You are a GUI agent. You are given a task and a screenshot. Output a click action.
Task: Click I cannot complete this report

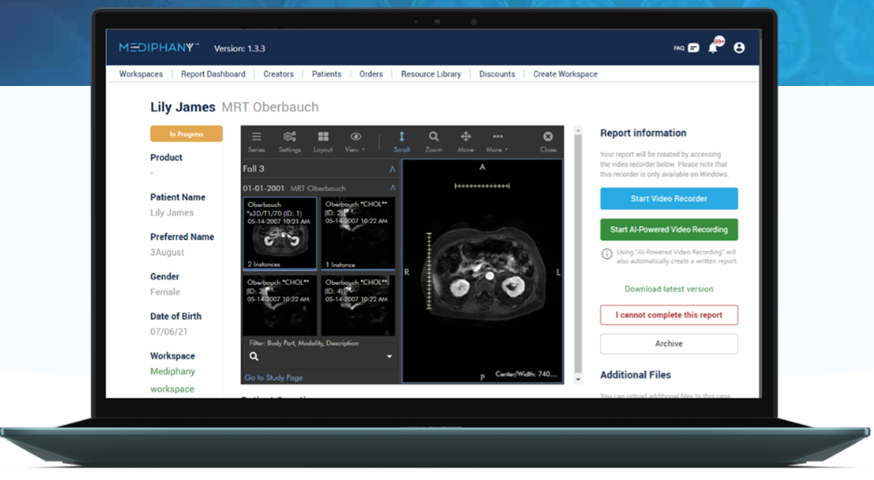point(669,315)
